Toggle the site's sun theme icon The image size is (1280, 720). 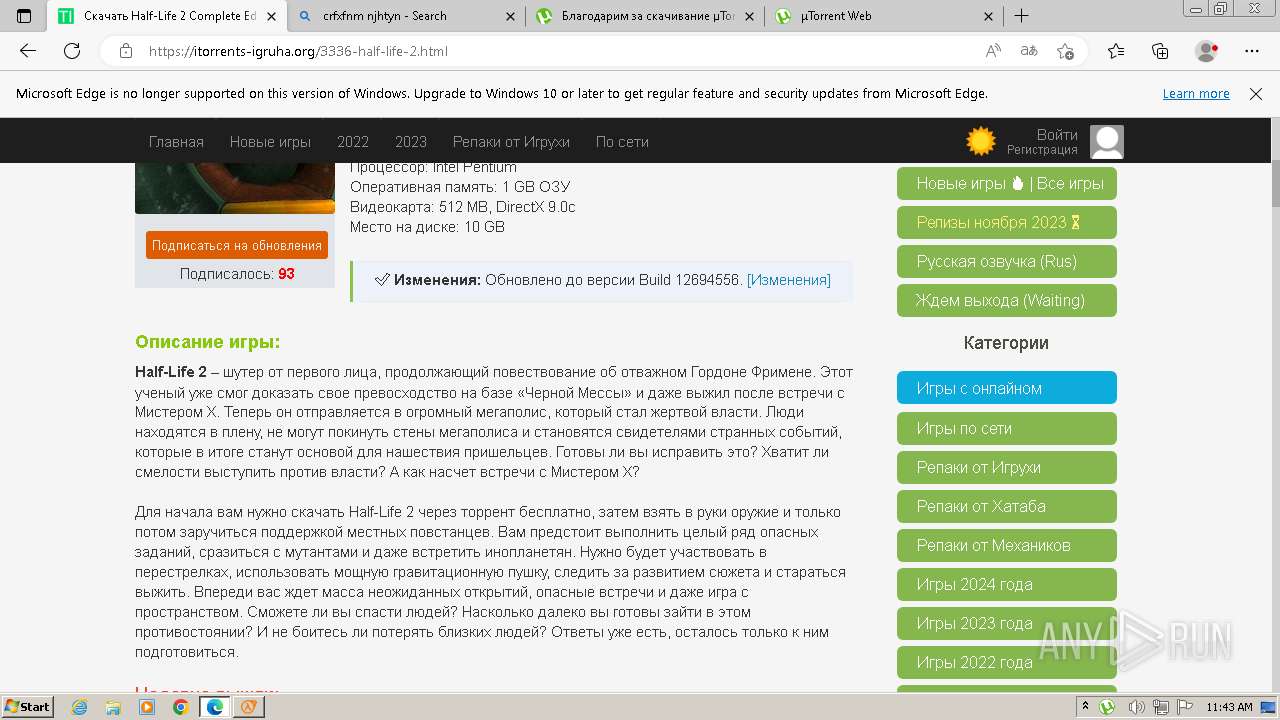(981, 142)
